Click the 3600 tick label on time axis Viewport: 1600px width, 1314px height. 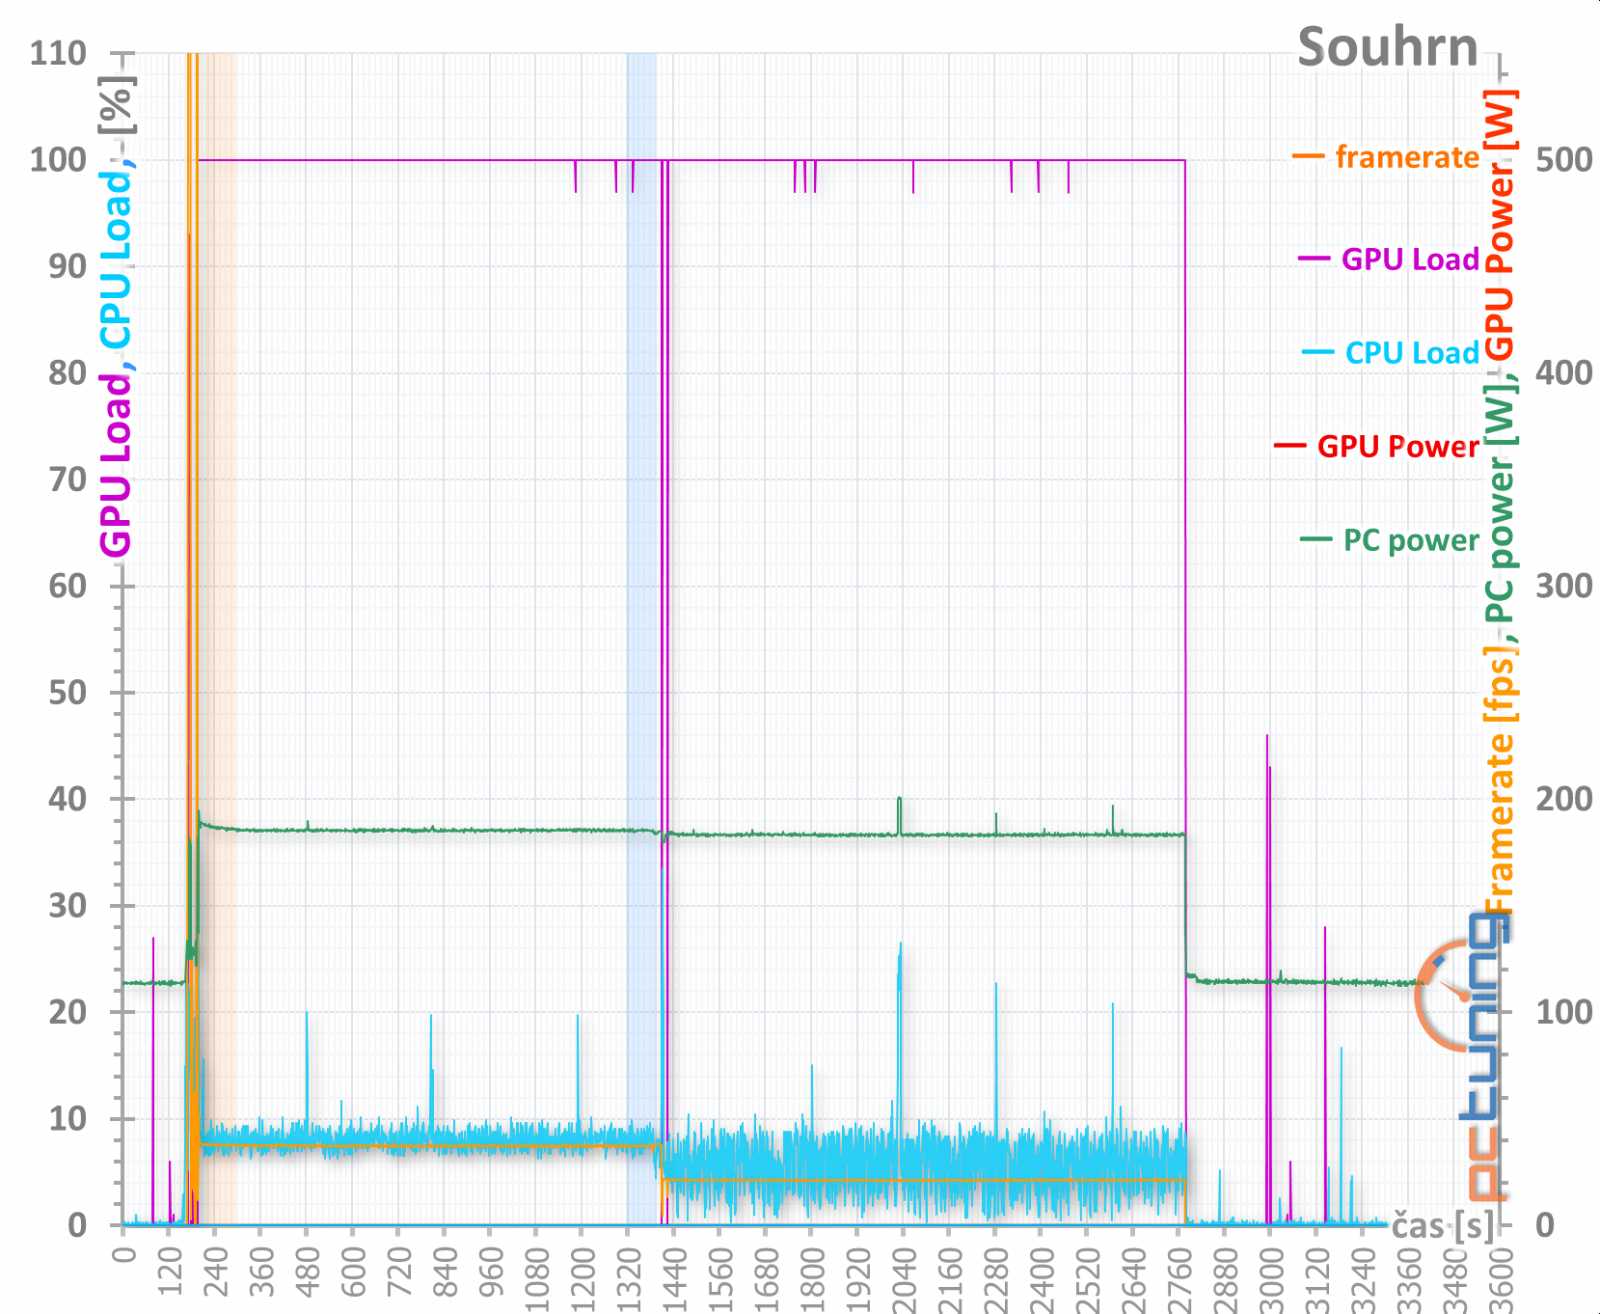[x=1500, y=1279]
